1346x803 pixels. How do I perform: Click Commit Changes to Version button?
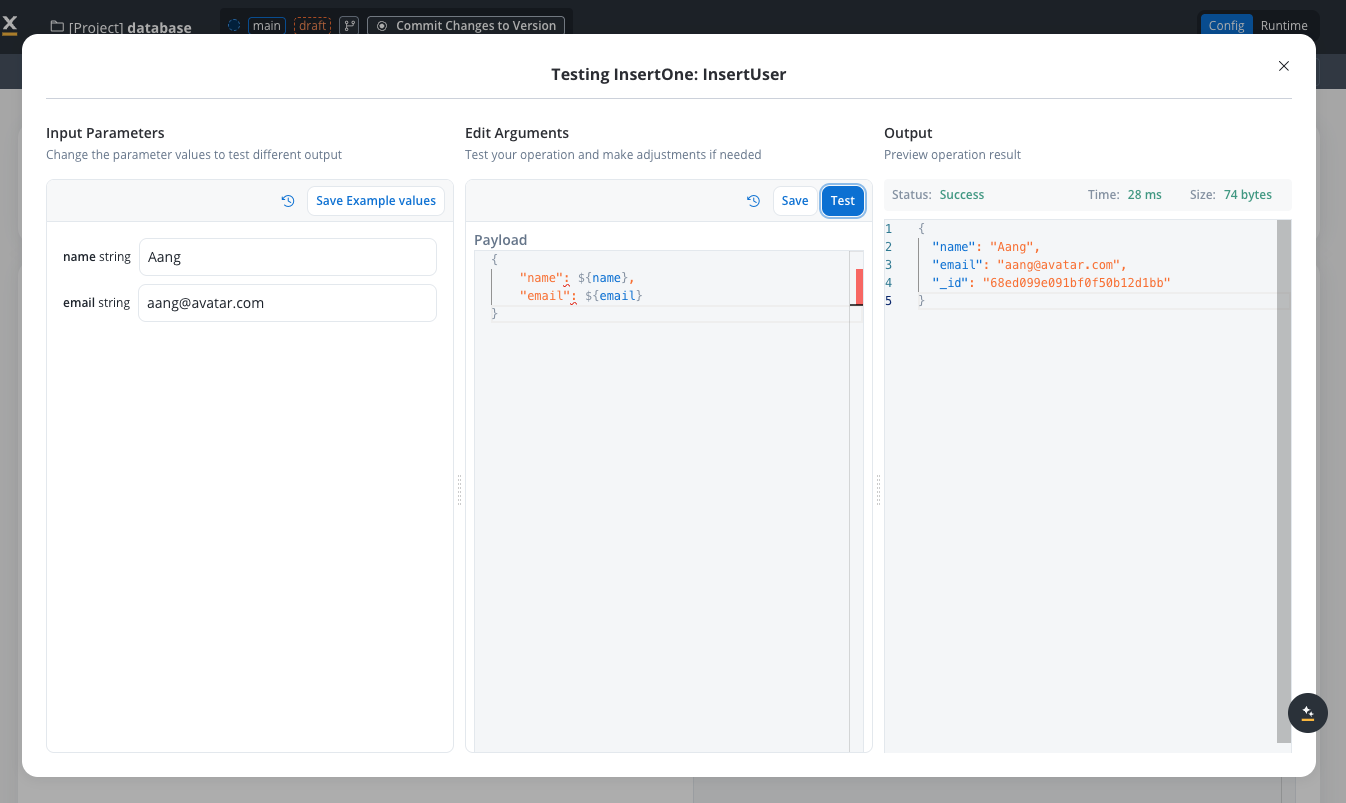(x=466, y=26)
